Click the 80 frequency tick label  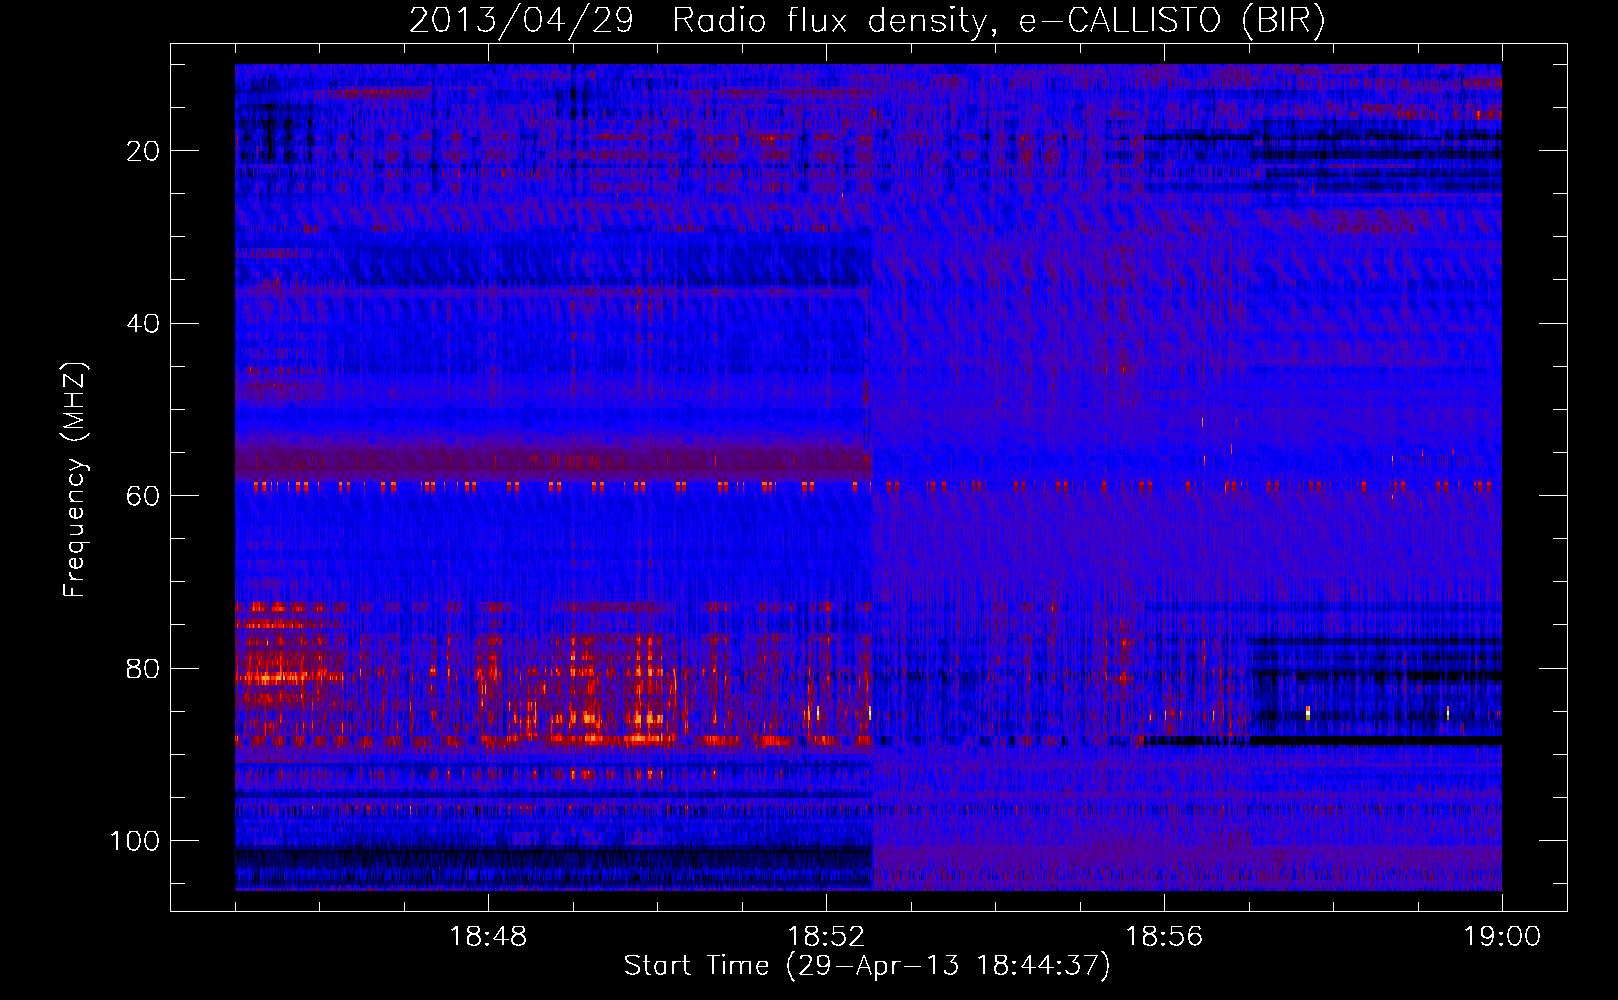pos(143,669)
